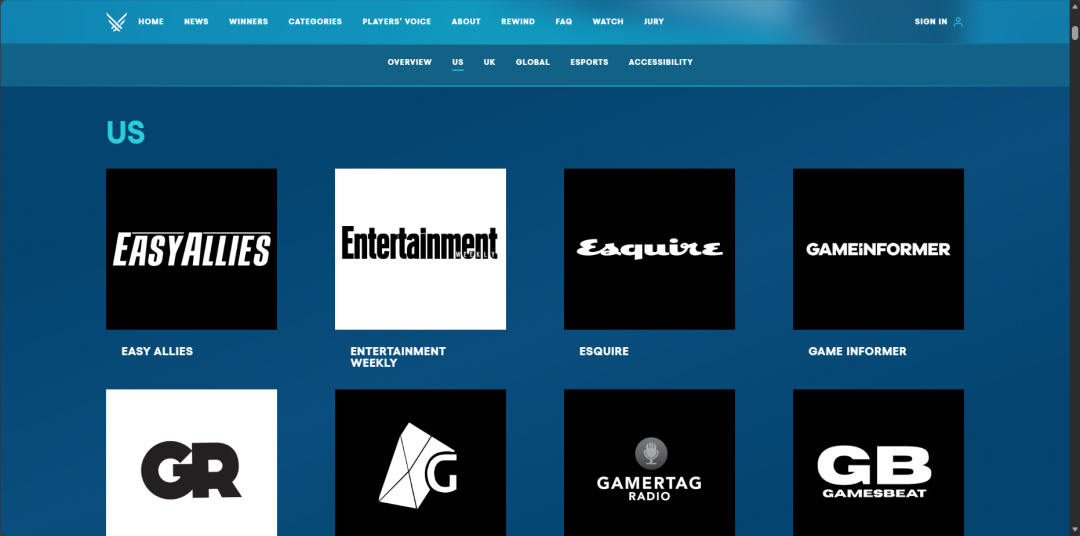Open the Entertainment Weekly logo tile
Image resolution: width=1080 pixels, height=536 pixels.
click(420, 249)
